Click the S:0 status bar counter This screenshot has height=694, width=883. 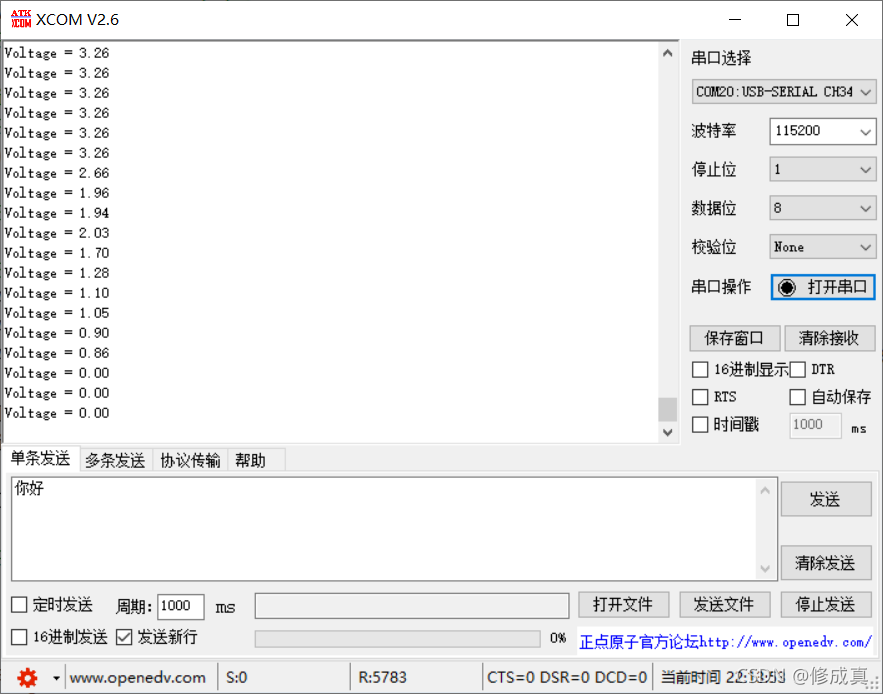click(x=237, y=677)
